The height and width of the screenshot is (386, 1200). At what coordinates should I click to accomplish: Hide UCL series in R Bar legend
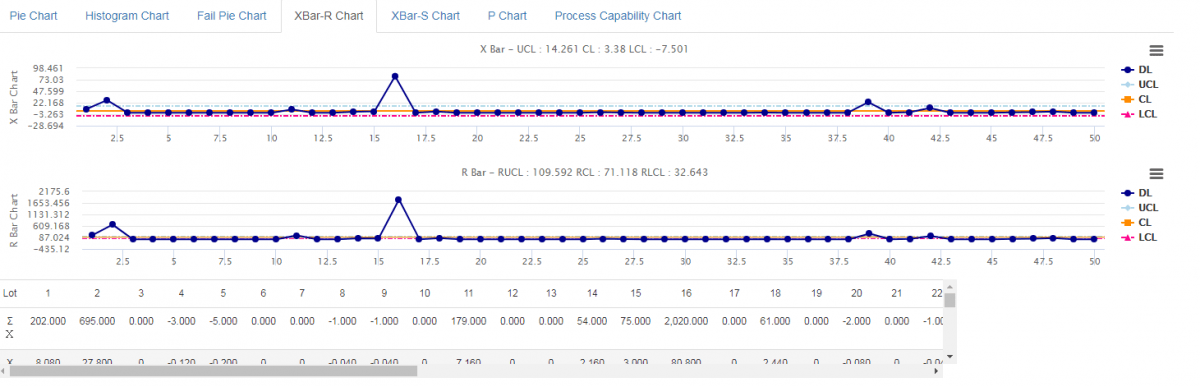point(1140,207)
